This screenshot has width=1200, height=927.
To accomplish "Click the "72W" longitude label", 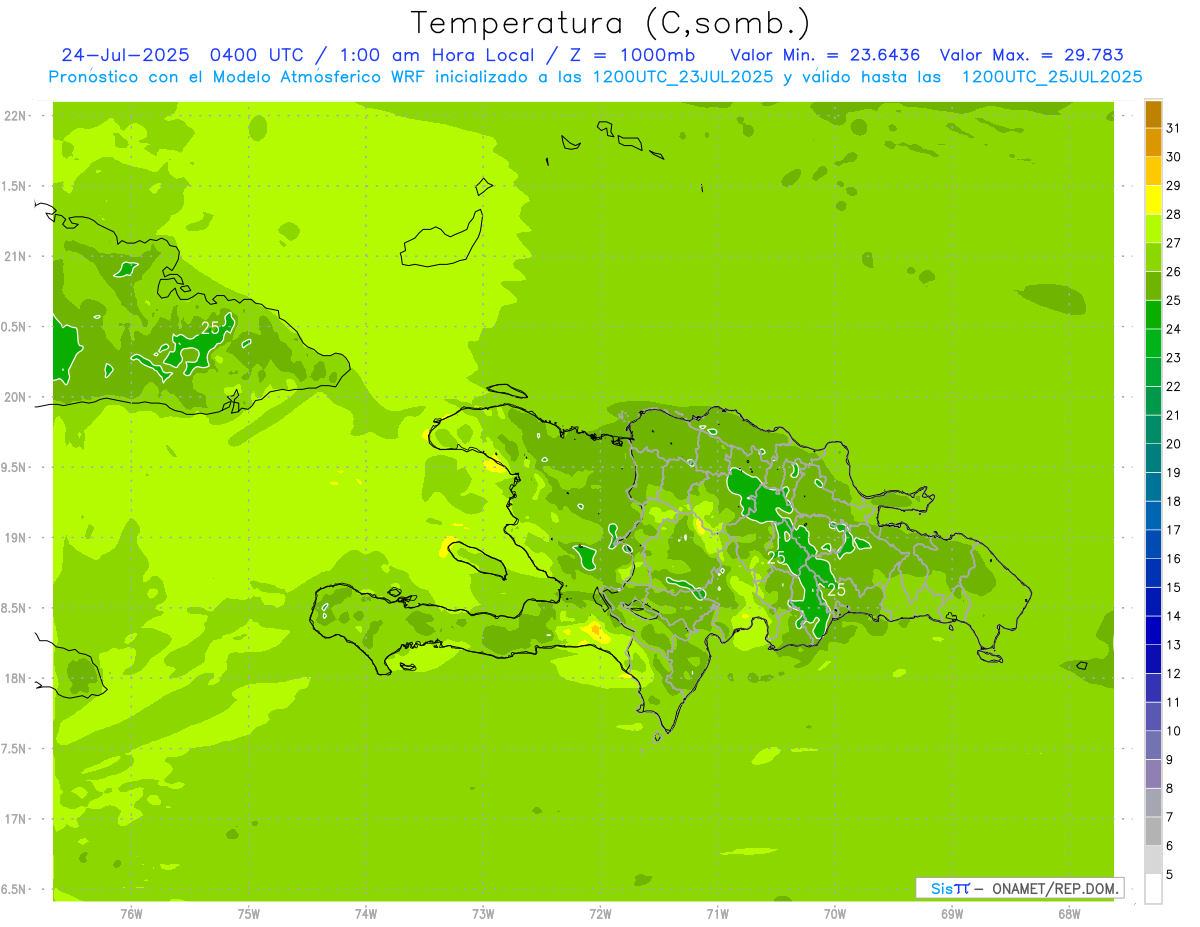I will click(600, 914).
